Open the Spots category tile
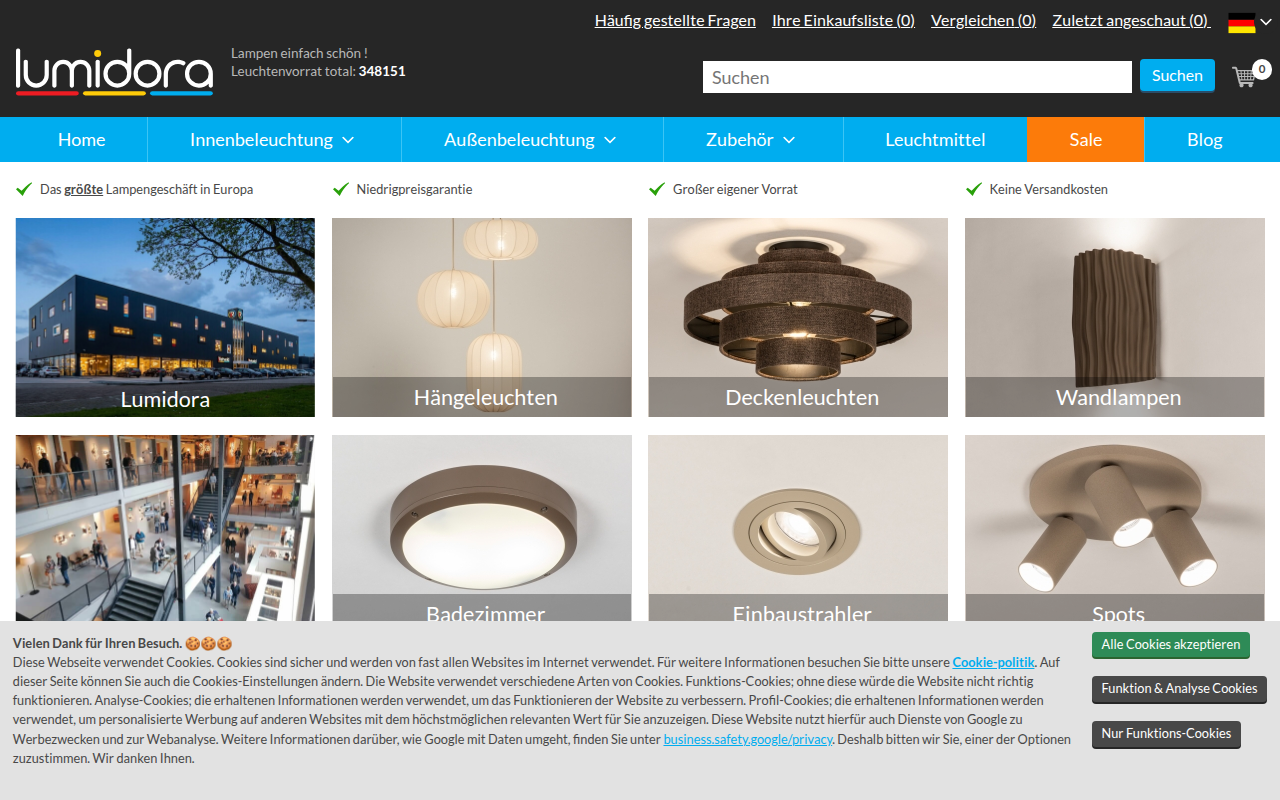Image resolution: width=1280 pixels, height=800 pixels. pos(1115,528)
